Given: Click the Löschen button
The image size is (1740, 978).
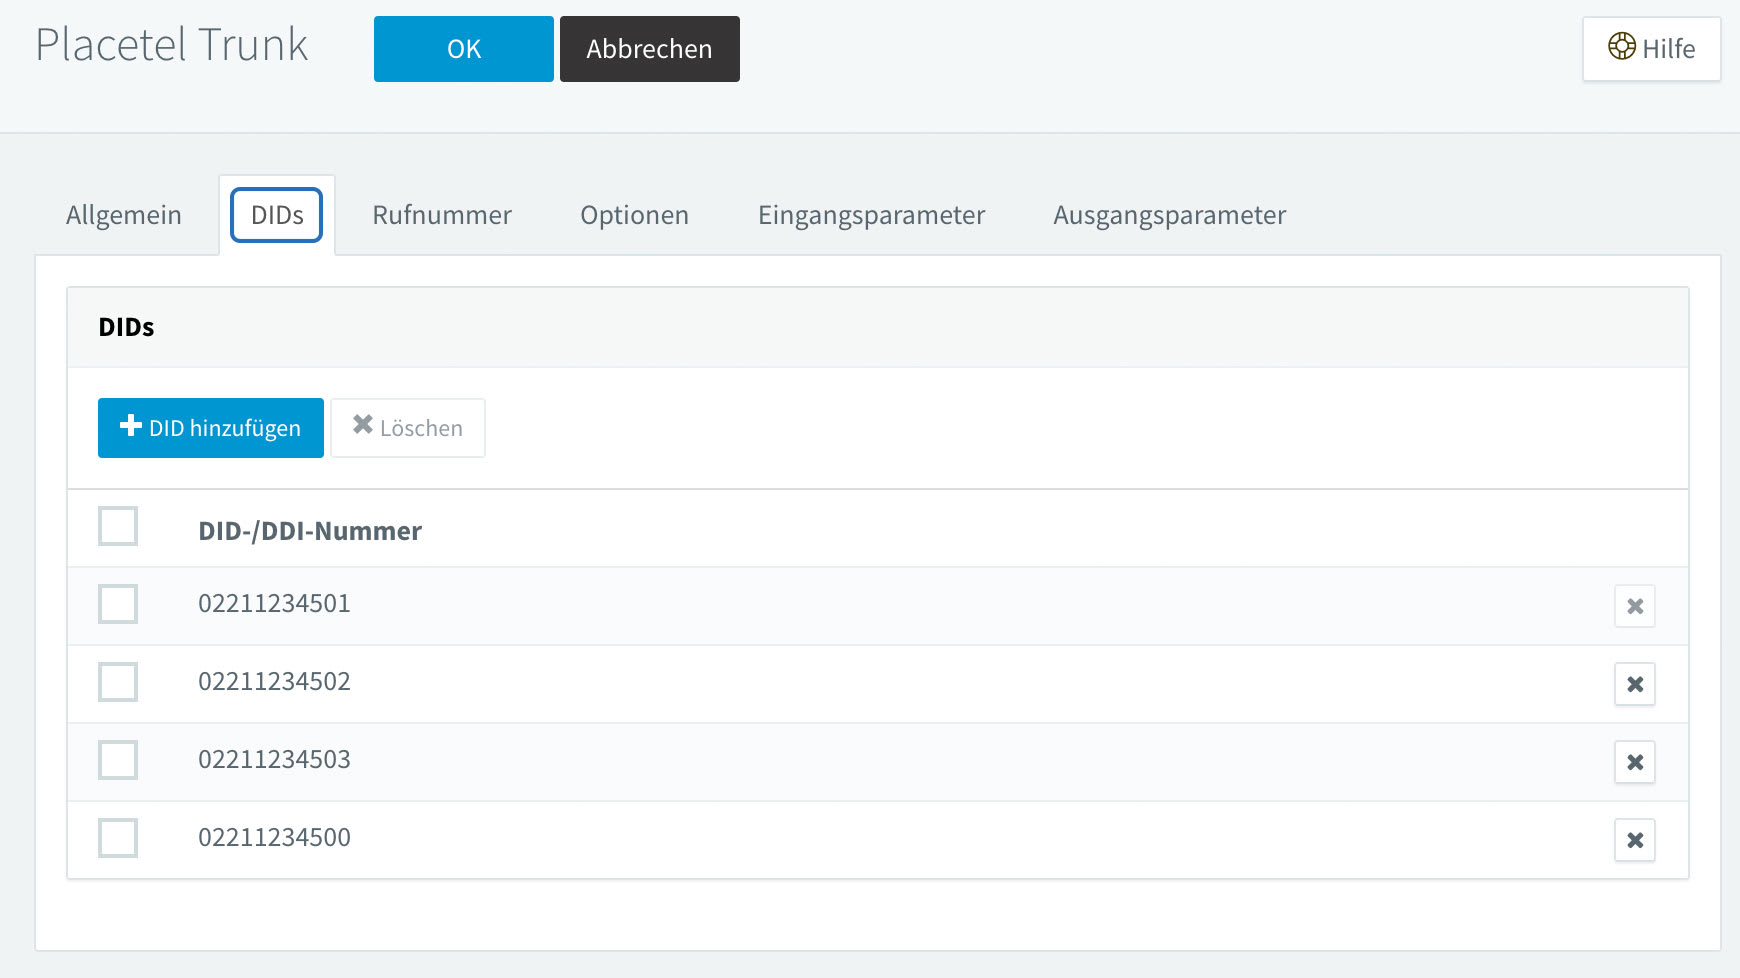Looking at the screenshot, I should tap(408, 428).
